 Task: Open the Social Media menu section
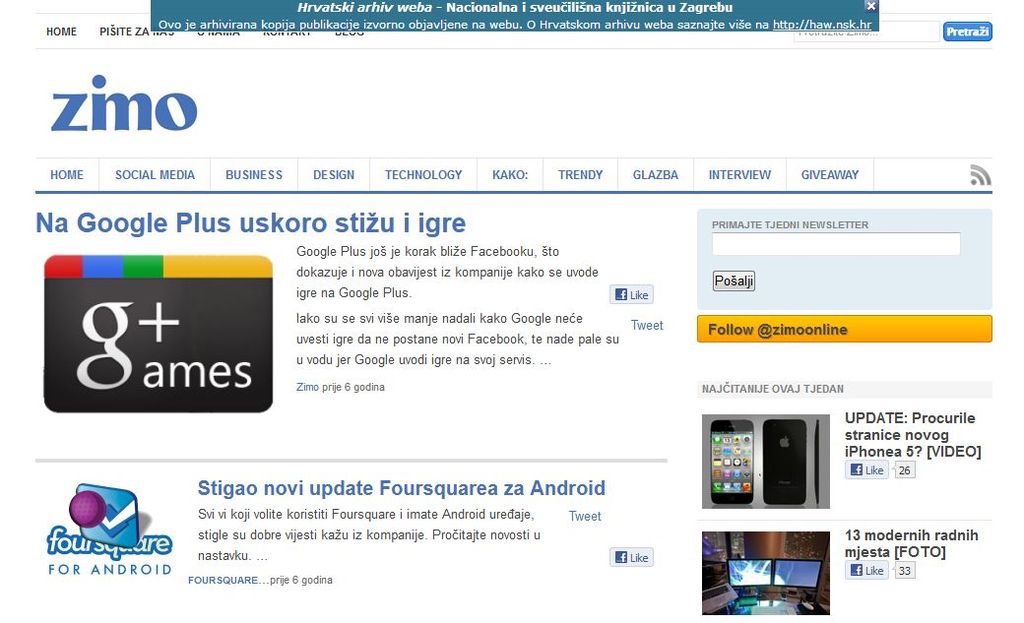155,175
